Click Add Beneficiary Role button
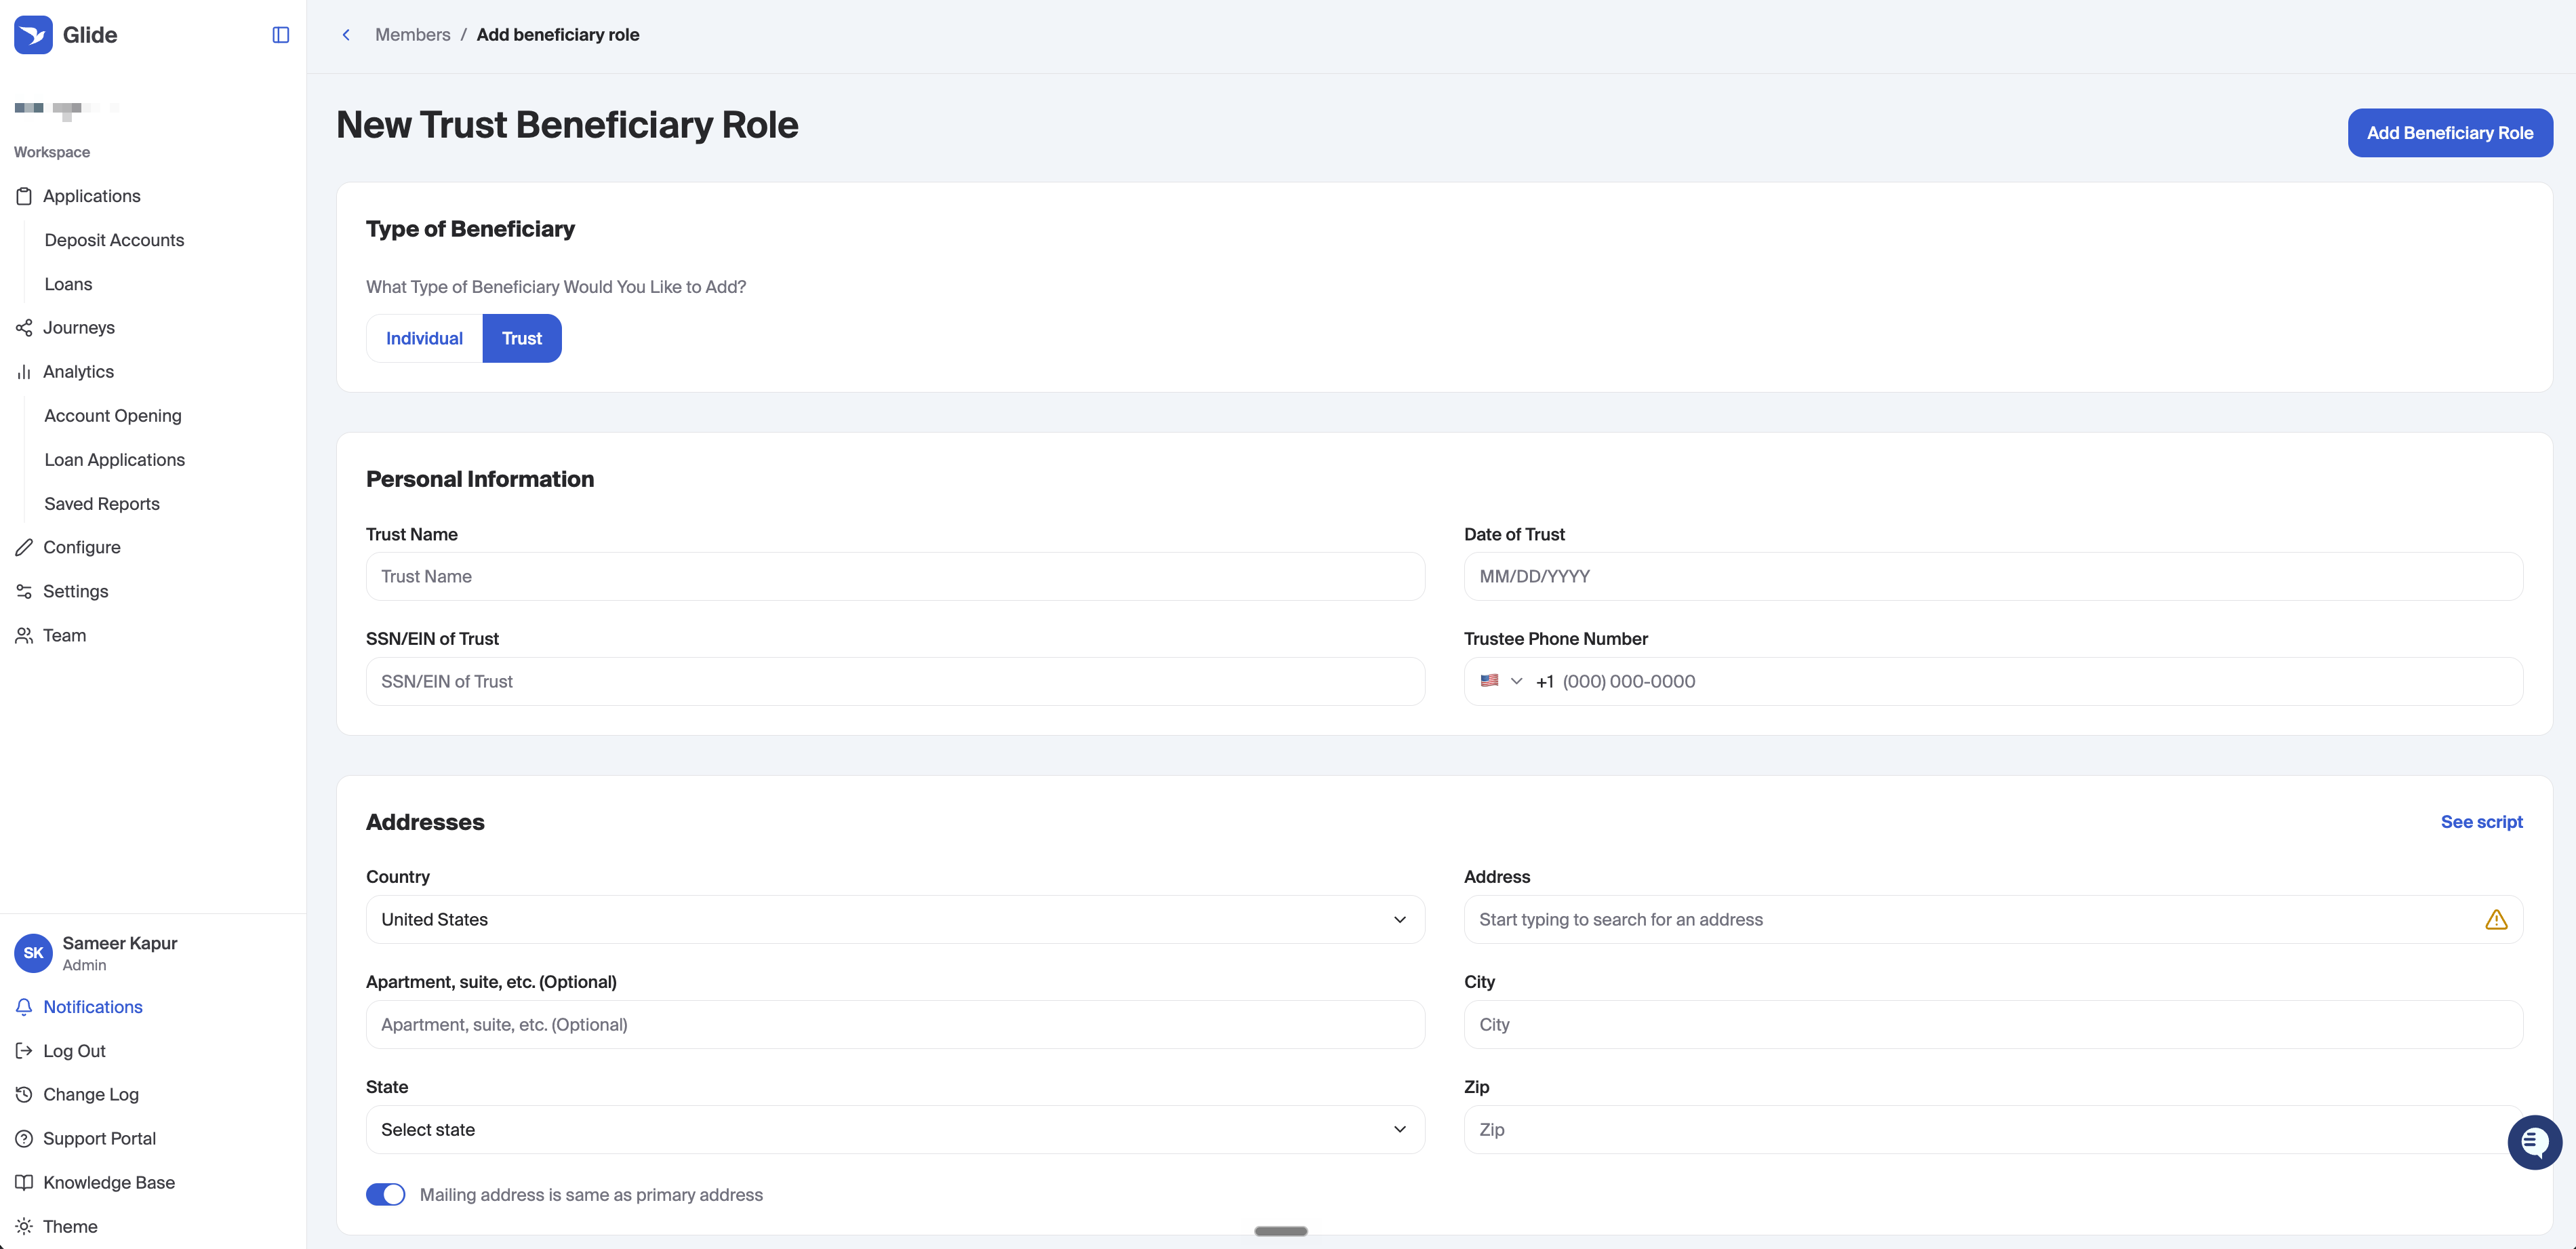2576x1249 pixels. [2450, 133]
